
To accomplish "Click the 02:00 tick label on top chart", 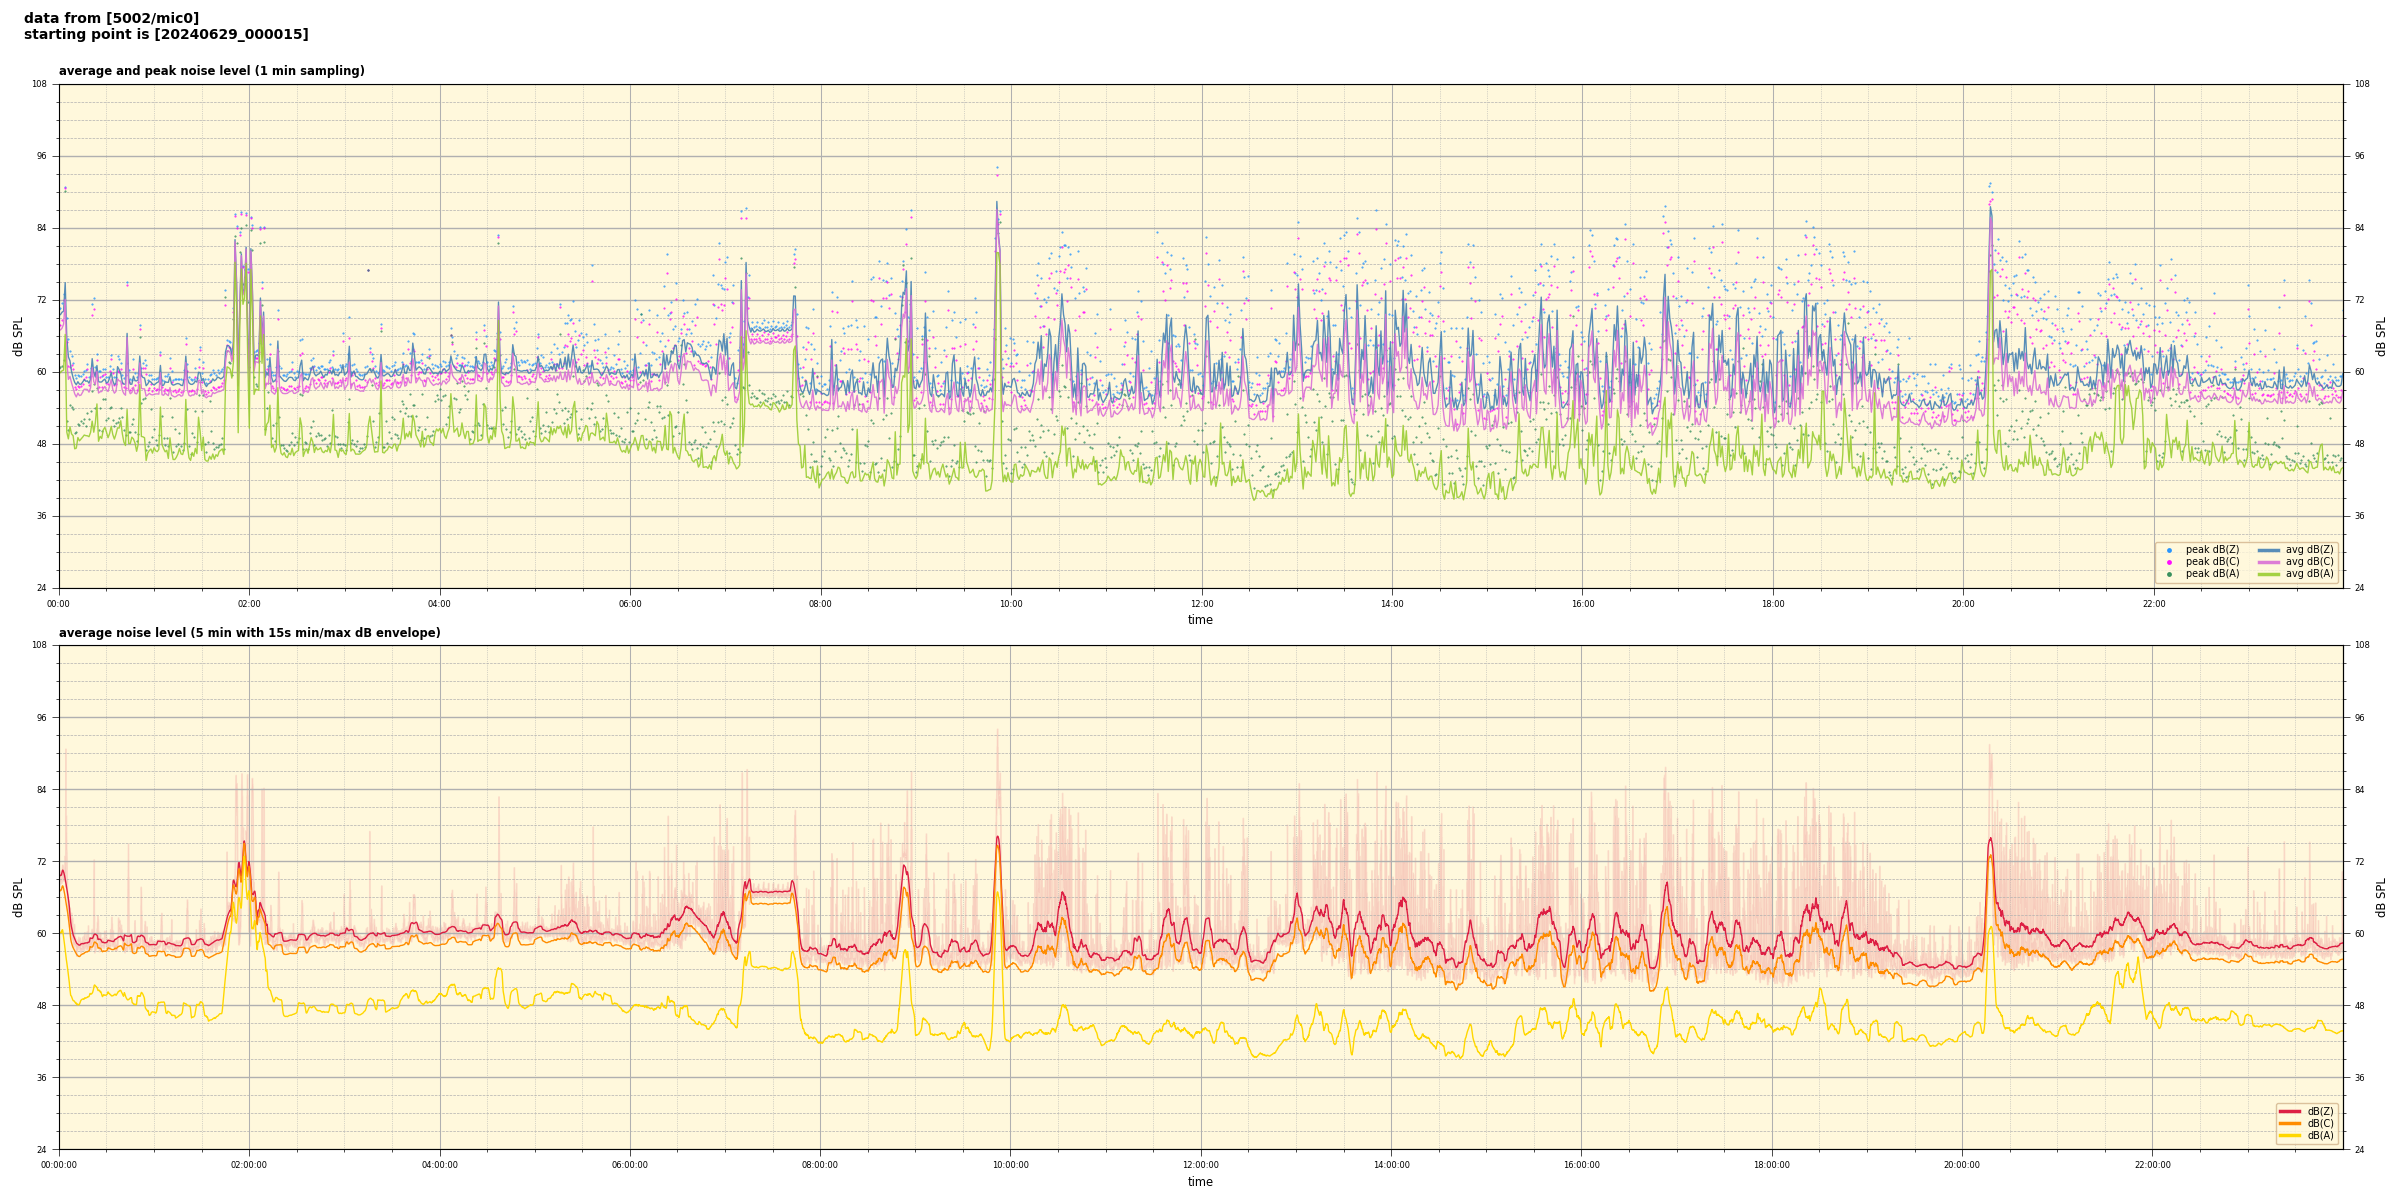I will (249, 604).
